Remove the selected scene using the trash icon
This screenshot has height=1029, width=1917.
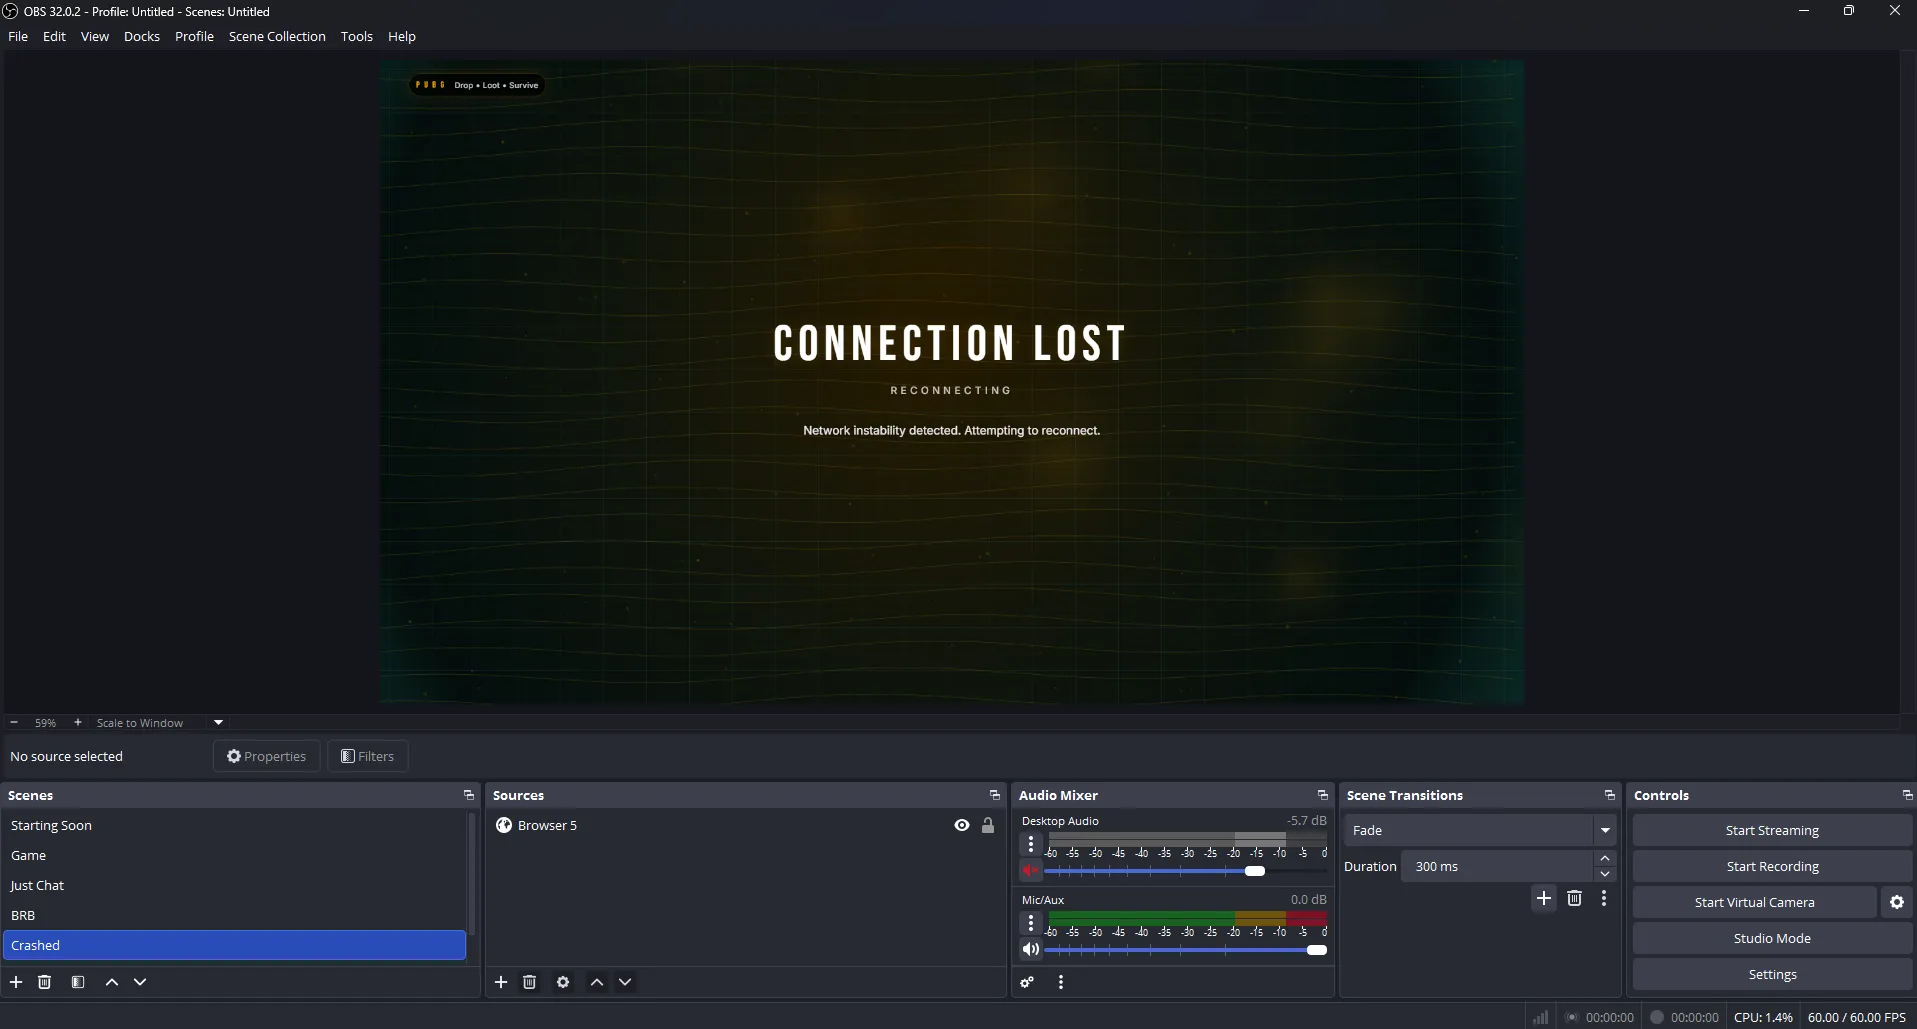[44, 982]
